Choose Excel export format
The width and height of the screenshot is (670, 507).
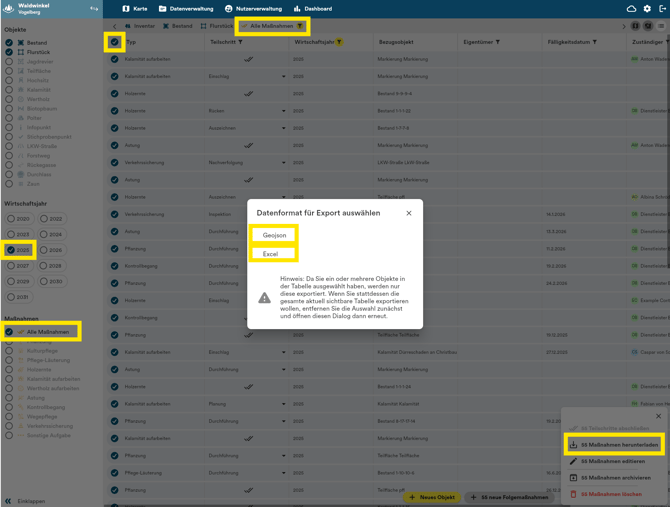[270, 254]
